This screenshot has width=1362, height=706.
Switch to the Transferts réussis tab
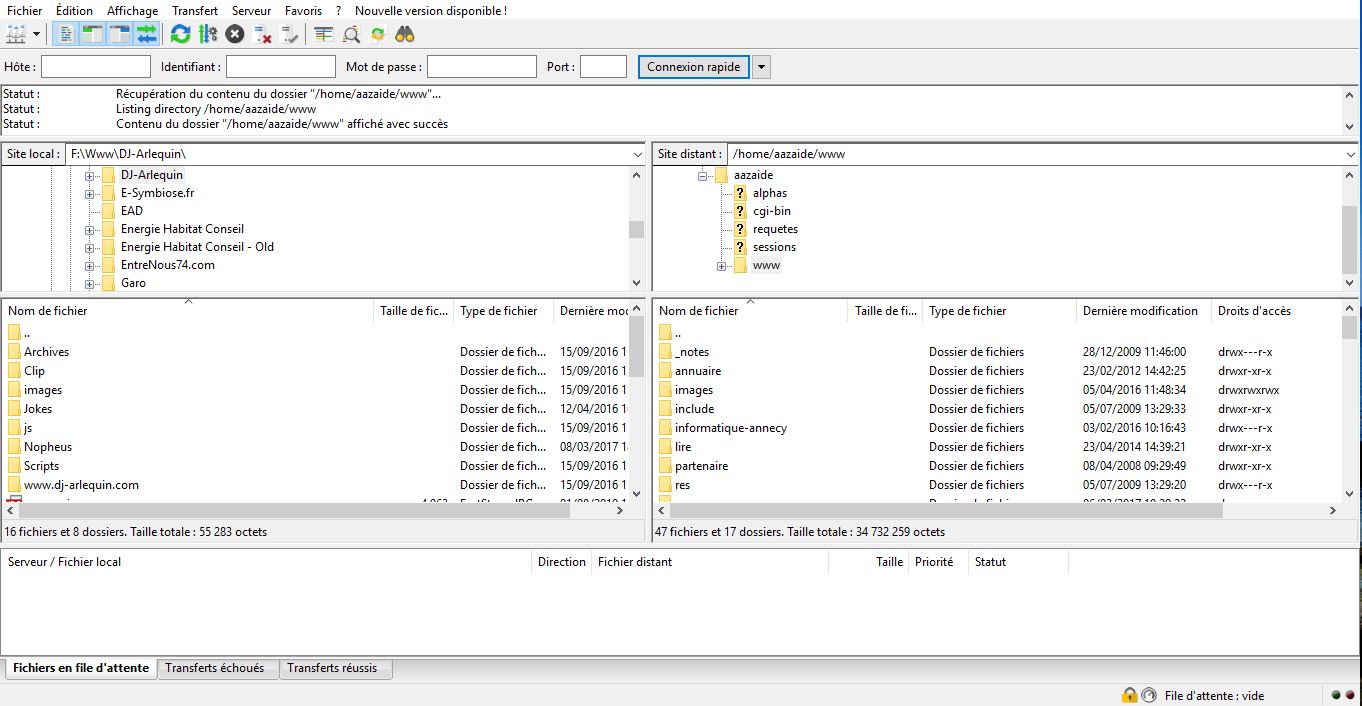pos(336,668)
